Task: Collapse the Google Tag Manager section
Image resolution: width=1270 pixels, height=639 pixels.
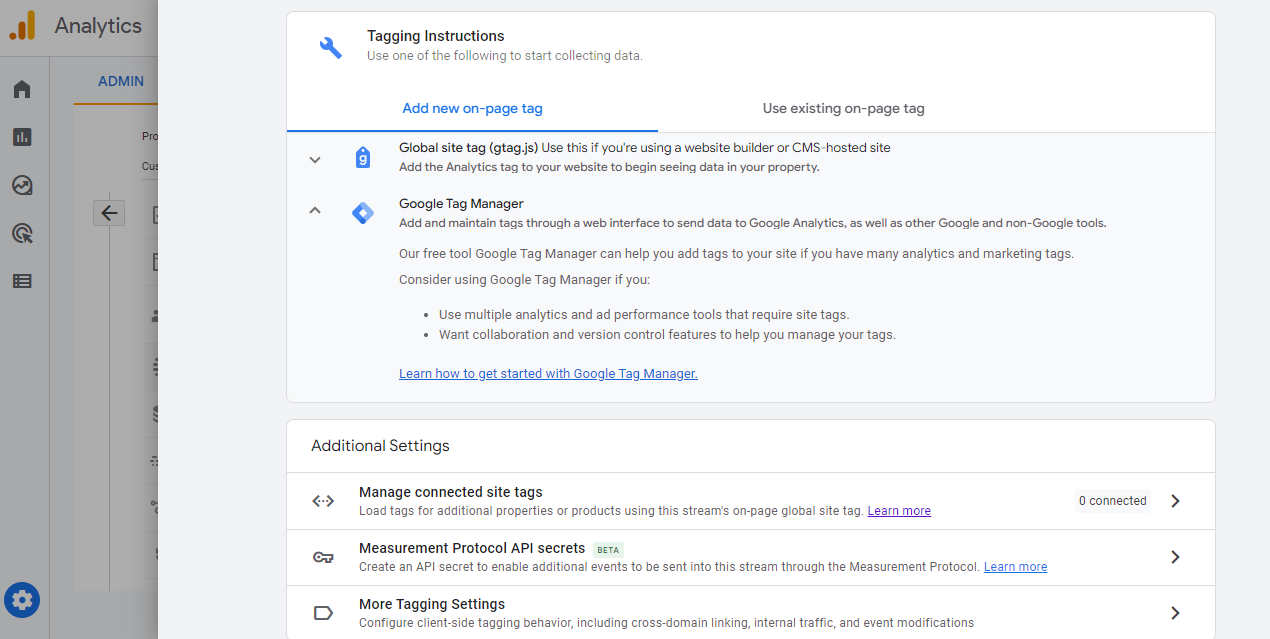Action: point(314,210)
